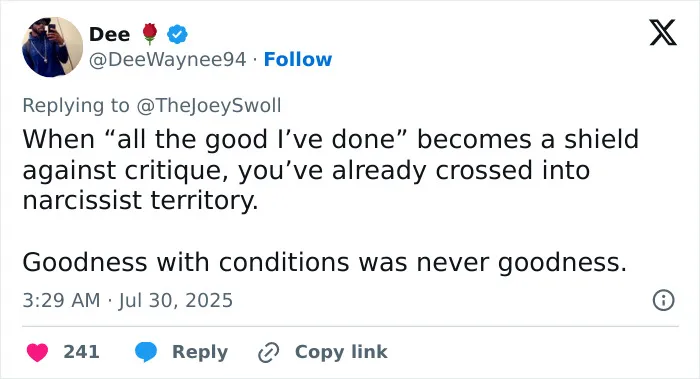Click the pink heart like icon
The width and height of the screenshot is (700, 379).
coord(38,352)
